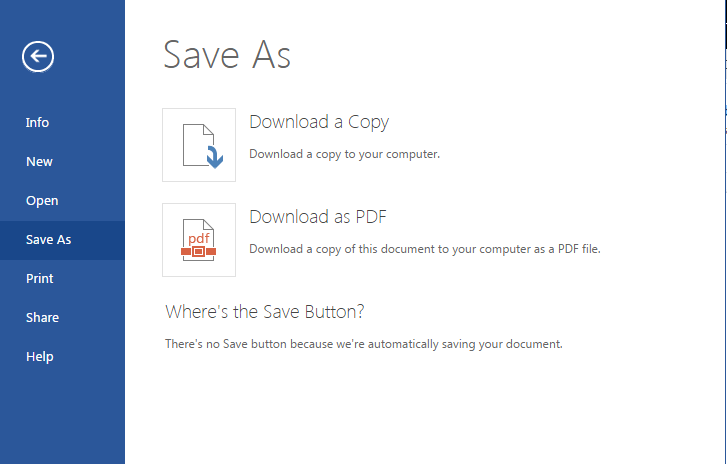Click the Download a Copy document icon
Image resolution: width=727 pixels, height=464 pixels.
coord(199,145)
